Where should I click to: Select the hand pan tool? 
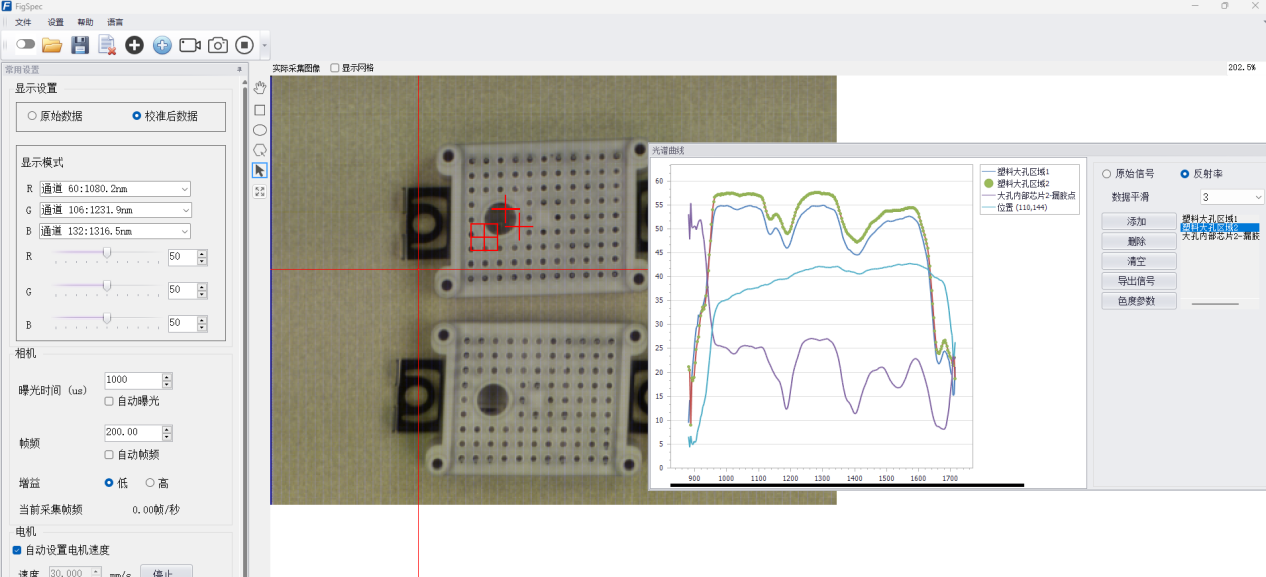click(260, 88)
